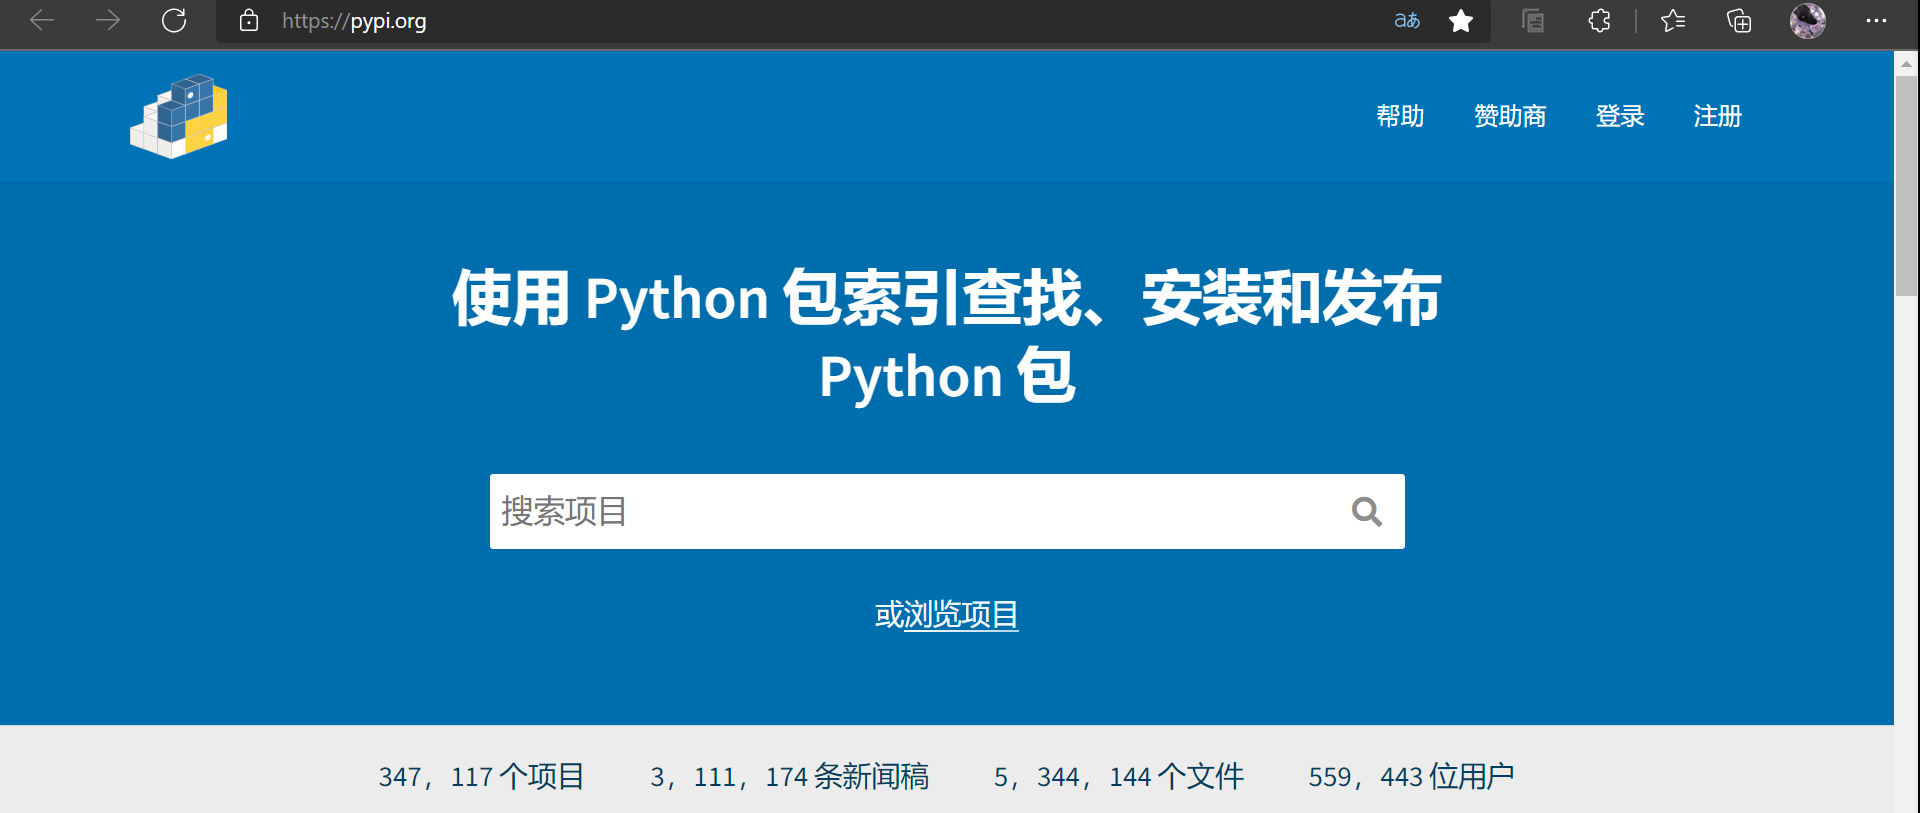Click the 3,111,174 条新闻稿 statistic

pyautogui.click(x=789, y=776)
